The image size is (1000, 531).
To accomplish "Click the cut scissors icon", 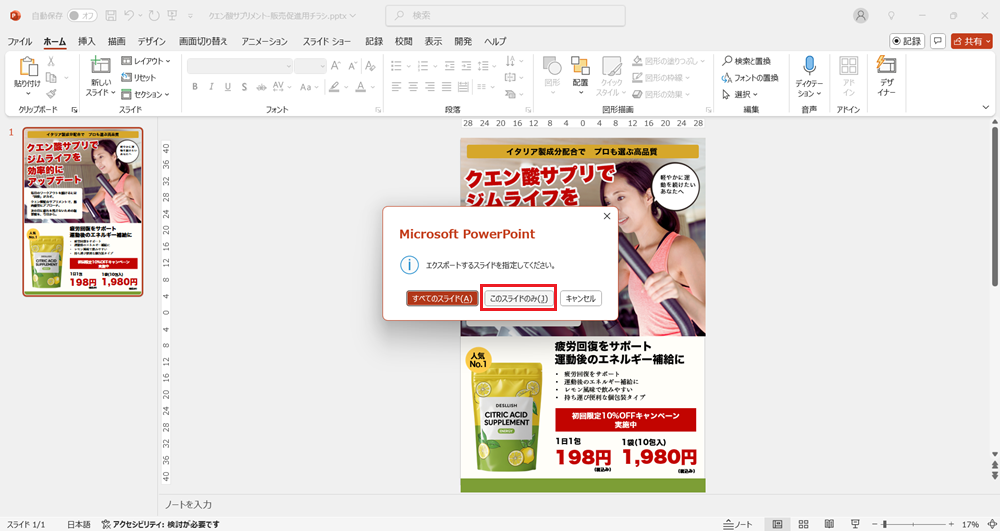I will (x=51, y=62).
